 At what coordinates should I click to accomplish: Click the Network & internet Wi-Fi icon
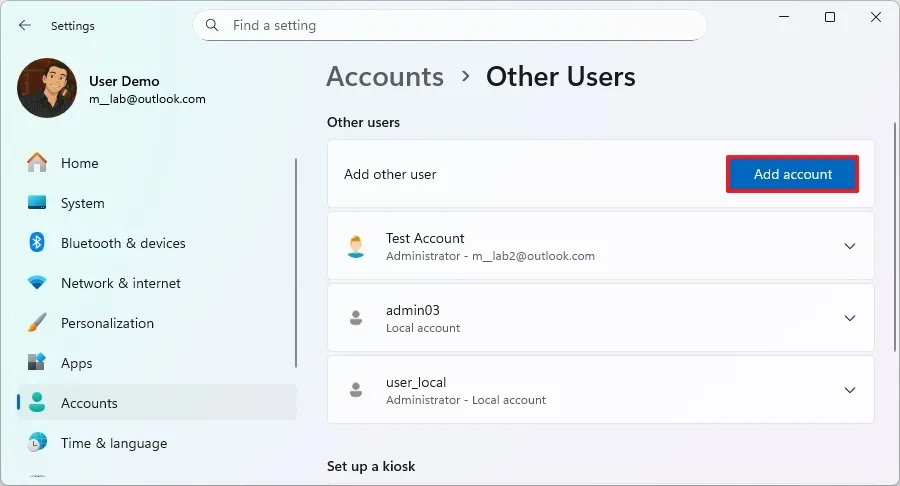tap(37, 283)
